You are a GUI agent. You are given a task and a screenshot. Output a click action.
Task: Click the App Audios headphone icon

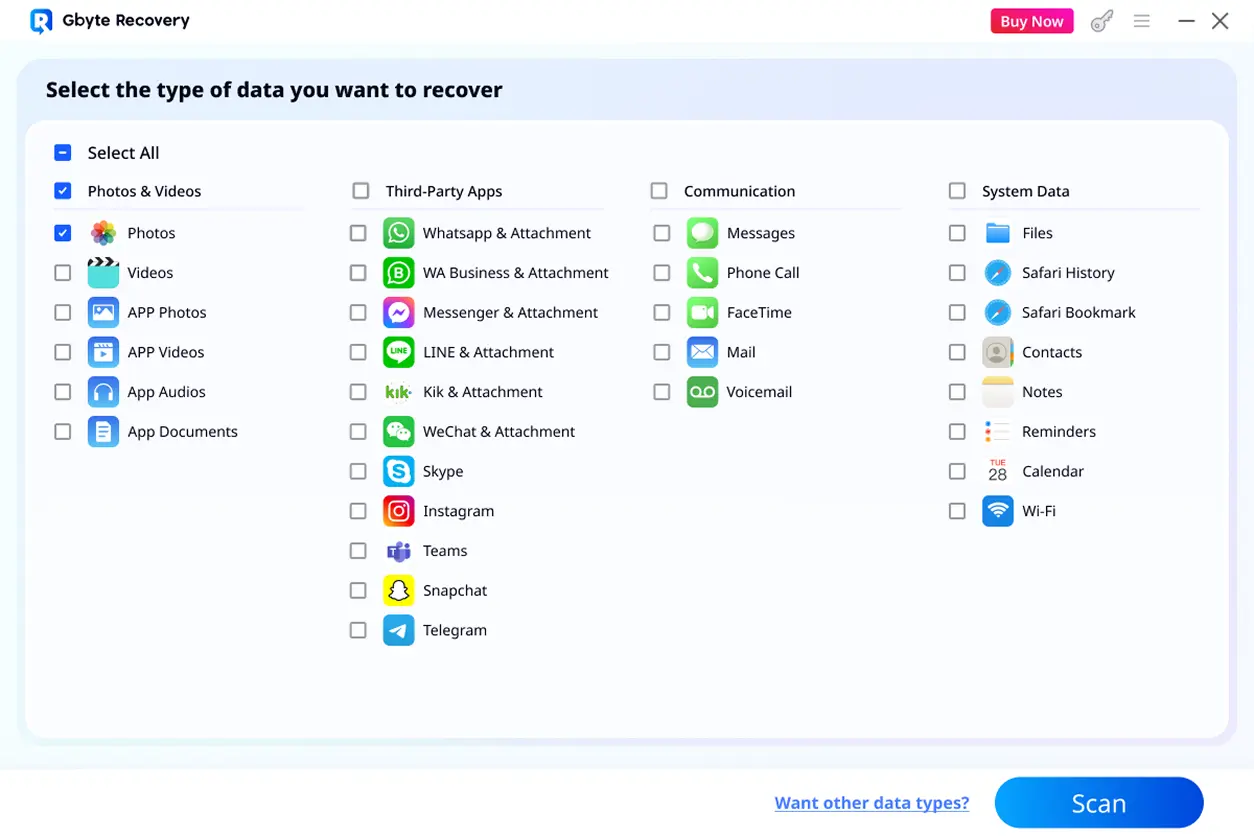click(103, 392)
